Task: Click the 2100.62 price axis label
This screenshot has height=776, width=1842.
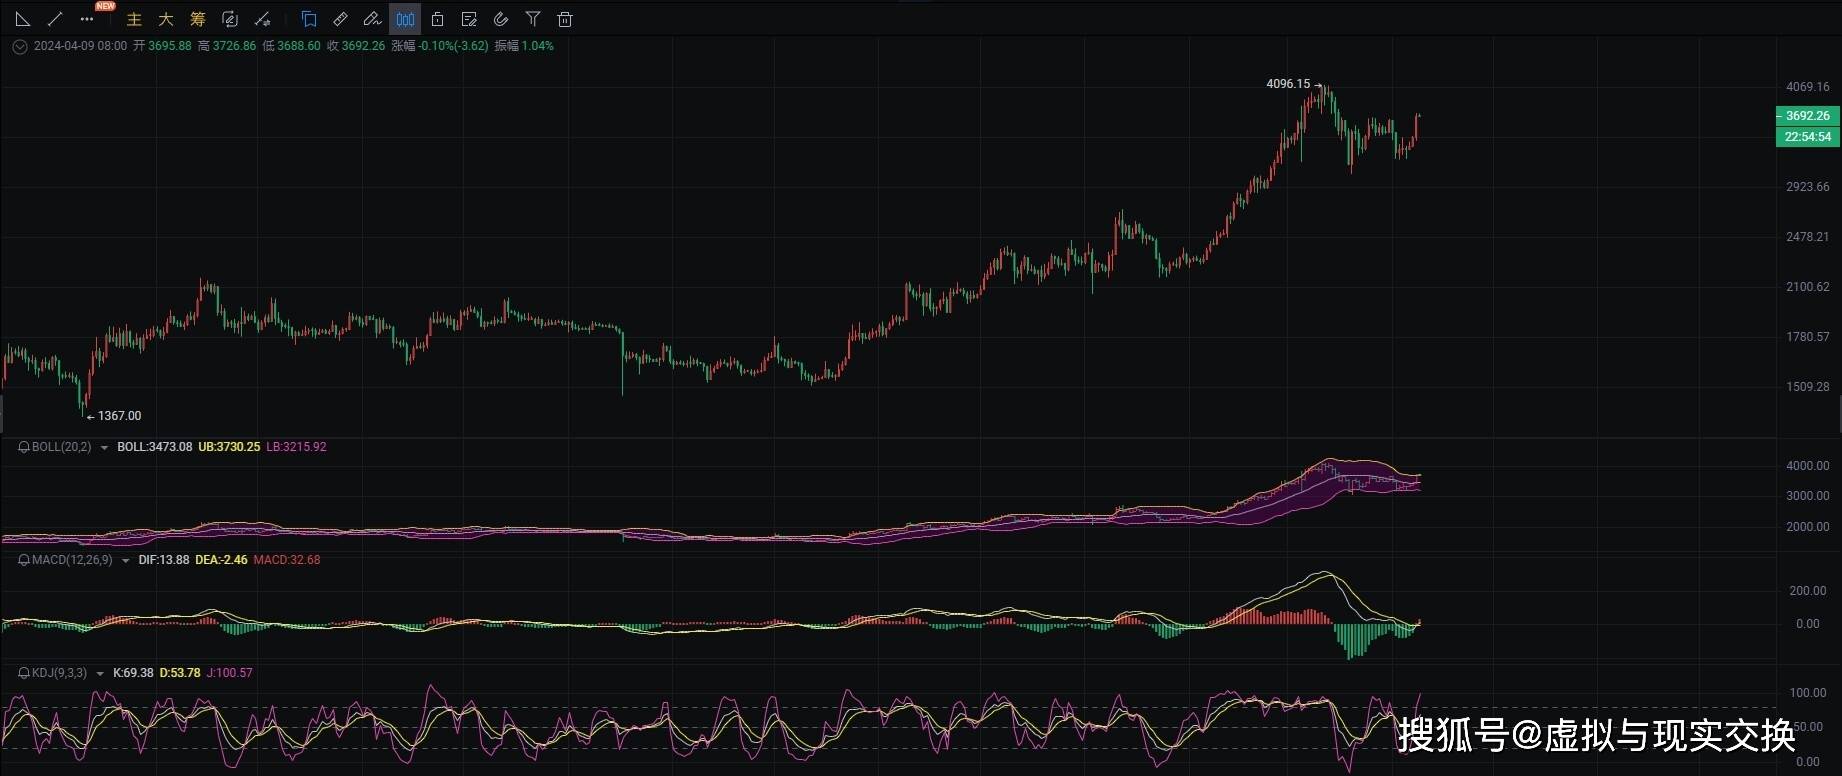Action: pyautogui.click(x=1808, y=287)
